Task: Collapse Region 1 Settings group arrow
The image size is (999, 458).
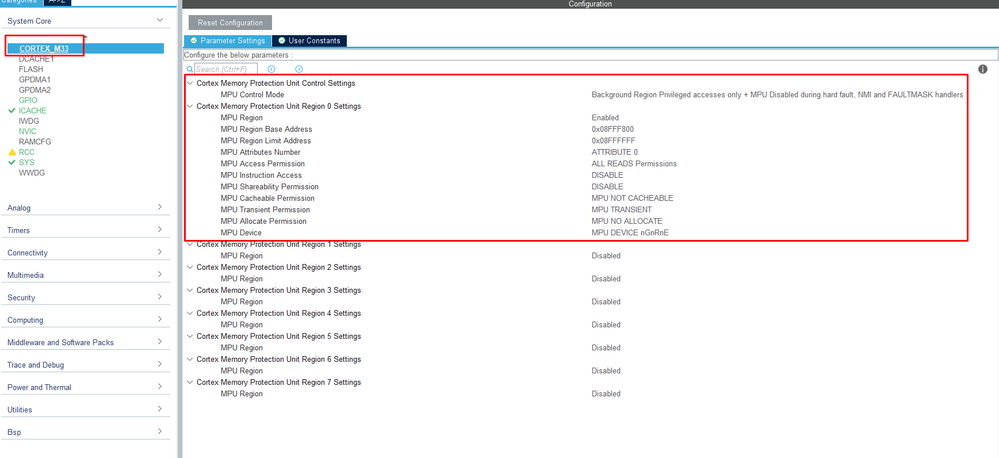Action: click(190, 244)
